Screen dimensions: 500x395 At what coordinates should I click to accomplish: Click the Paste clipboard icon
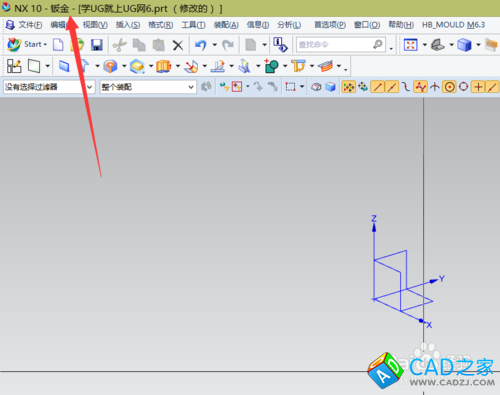pos(159,45)
